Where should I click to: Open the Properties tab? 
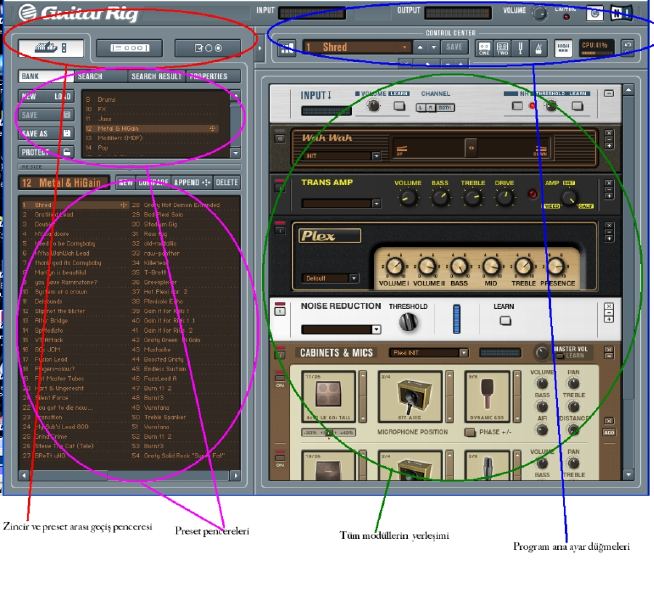(206, 76)
